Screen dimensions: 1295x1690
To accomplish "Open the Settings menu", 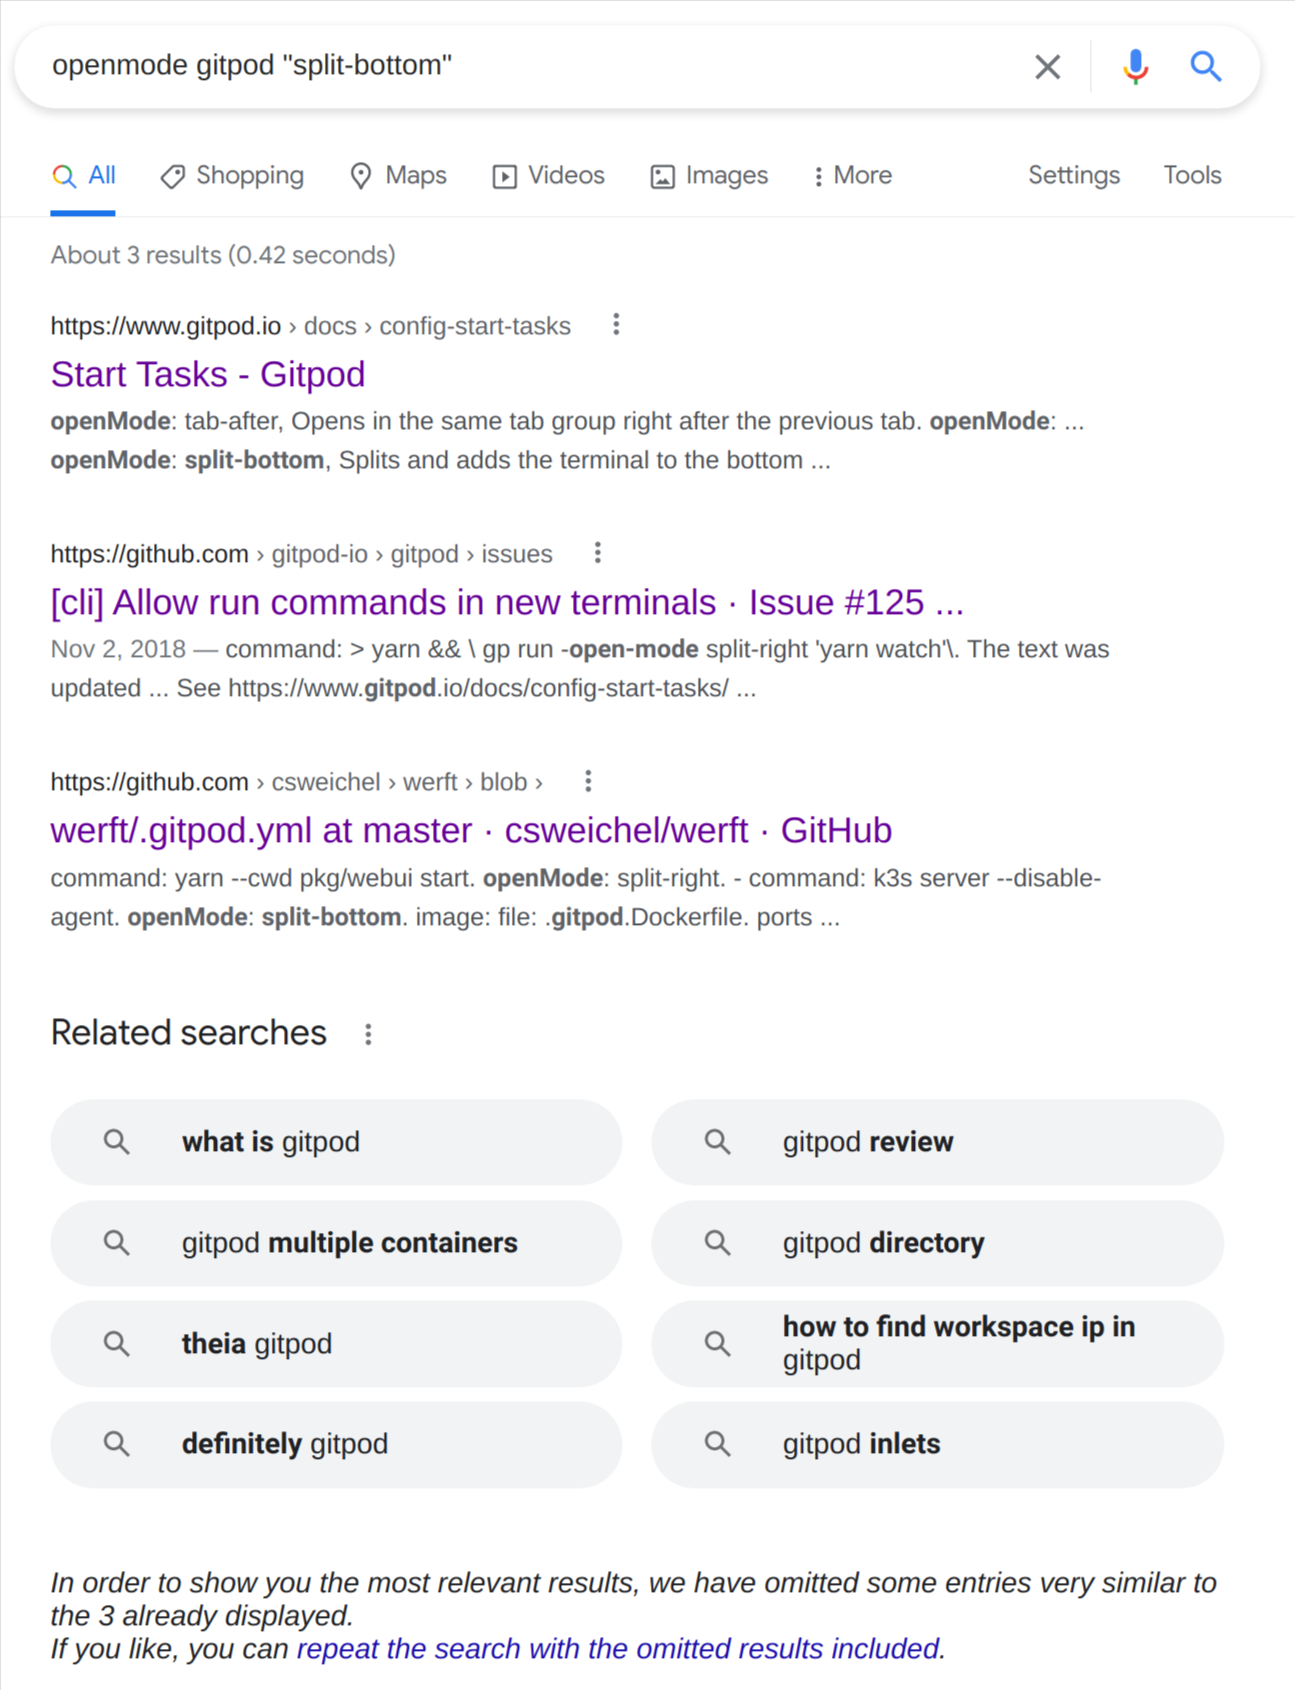I will point(1073,176).
